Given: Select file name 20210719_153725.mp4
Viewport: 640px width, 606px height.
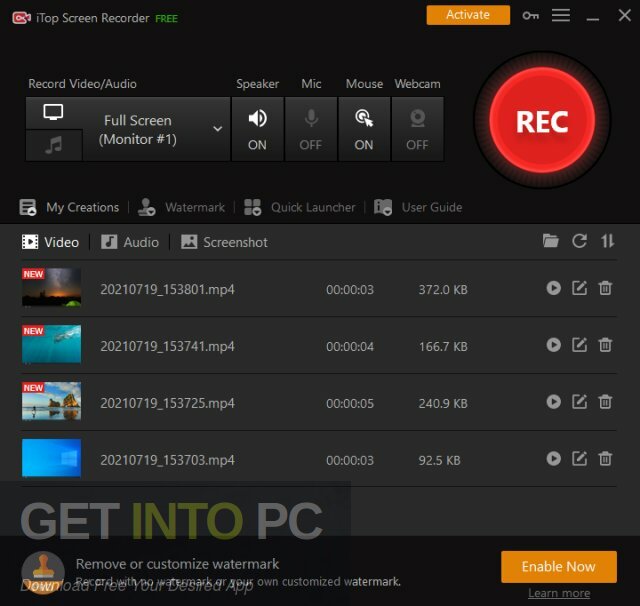Looking at the screenshot, I should (167, 403).
